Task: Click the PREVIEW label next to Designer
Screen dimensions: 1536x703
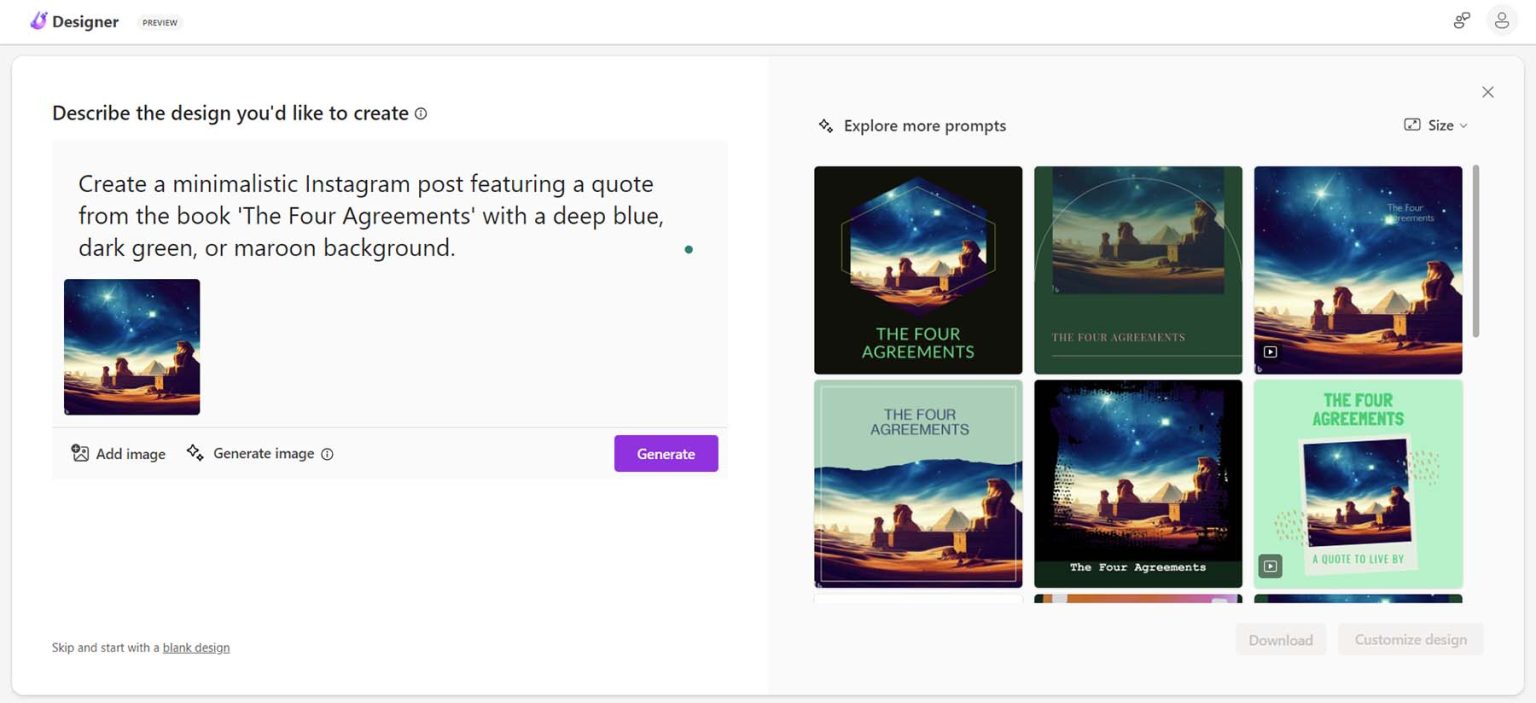Action: pyautogui.click(x=159, y=21)
